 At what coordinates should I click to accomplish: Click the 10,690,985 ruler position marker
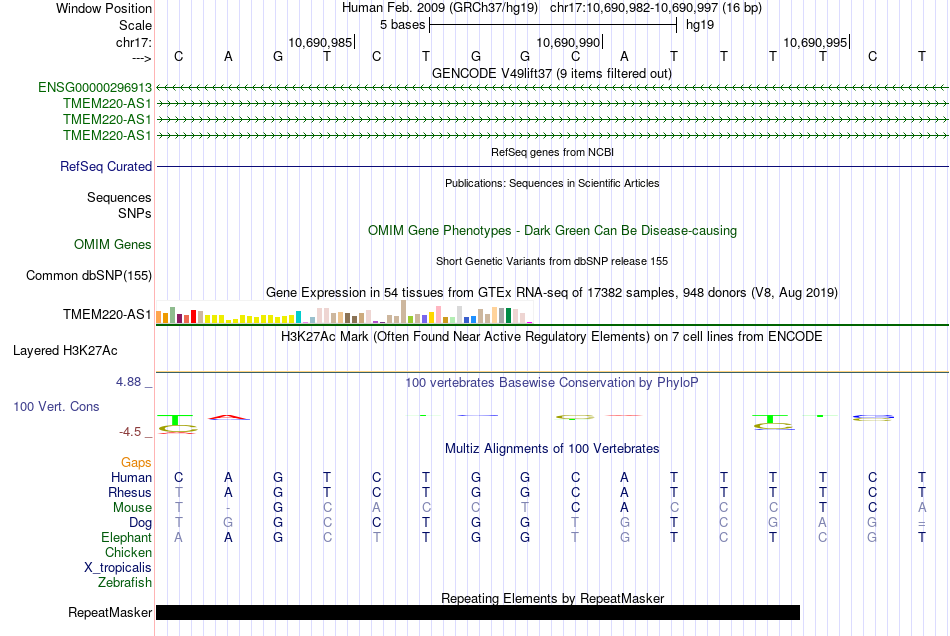(321, 42)
